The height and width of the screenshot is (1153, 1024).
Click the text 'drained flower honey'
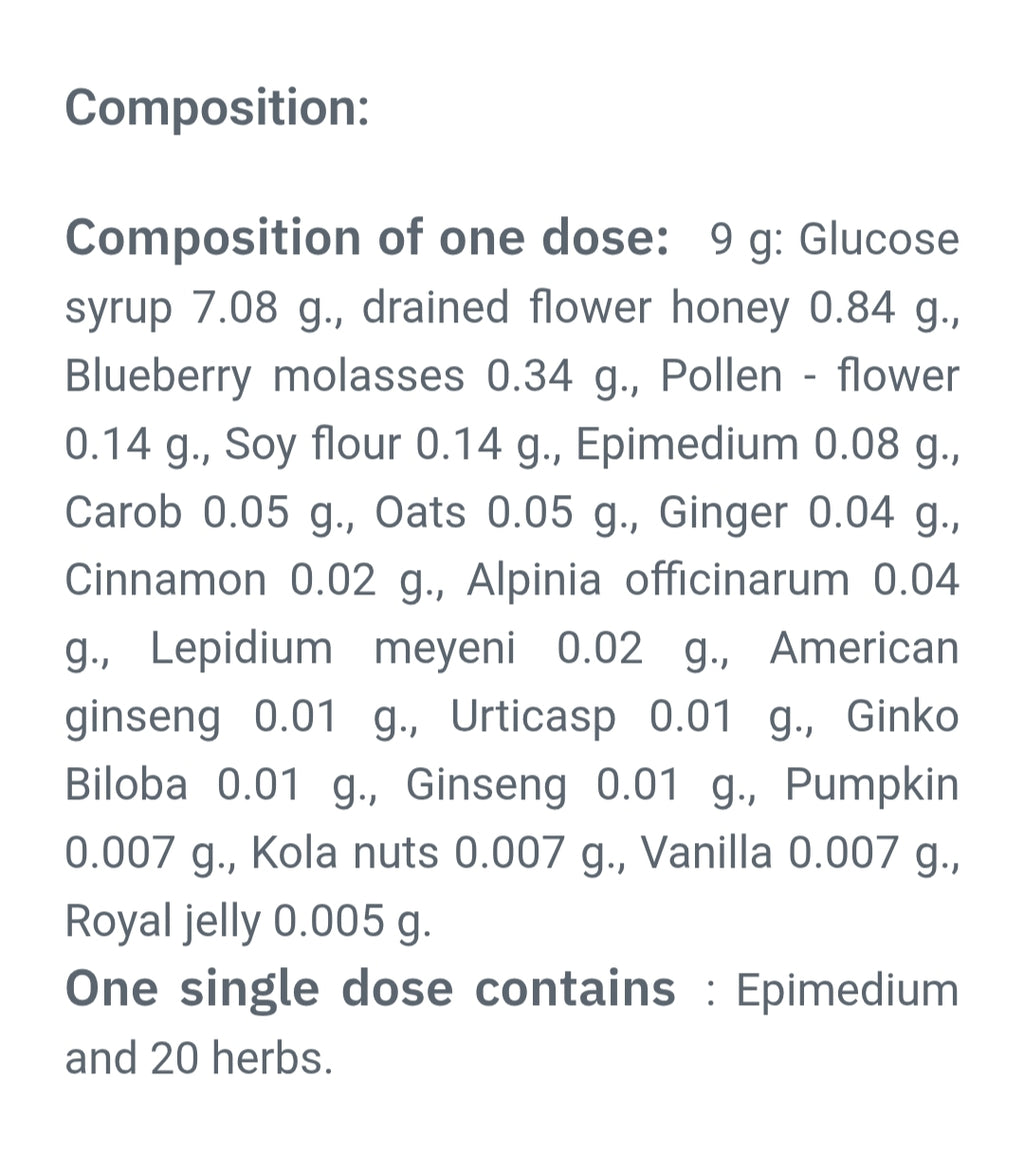click(x=576, y=307)
